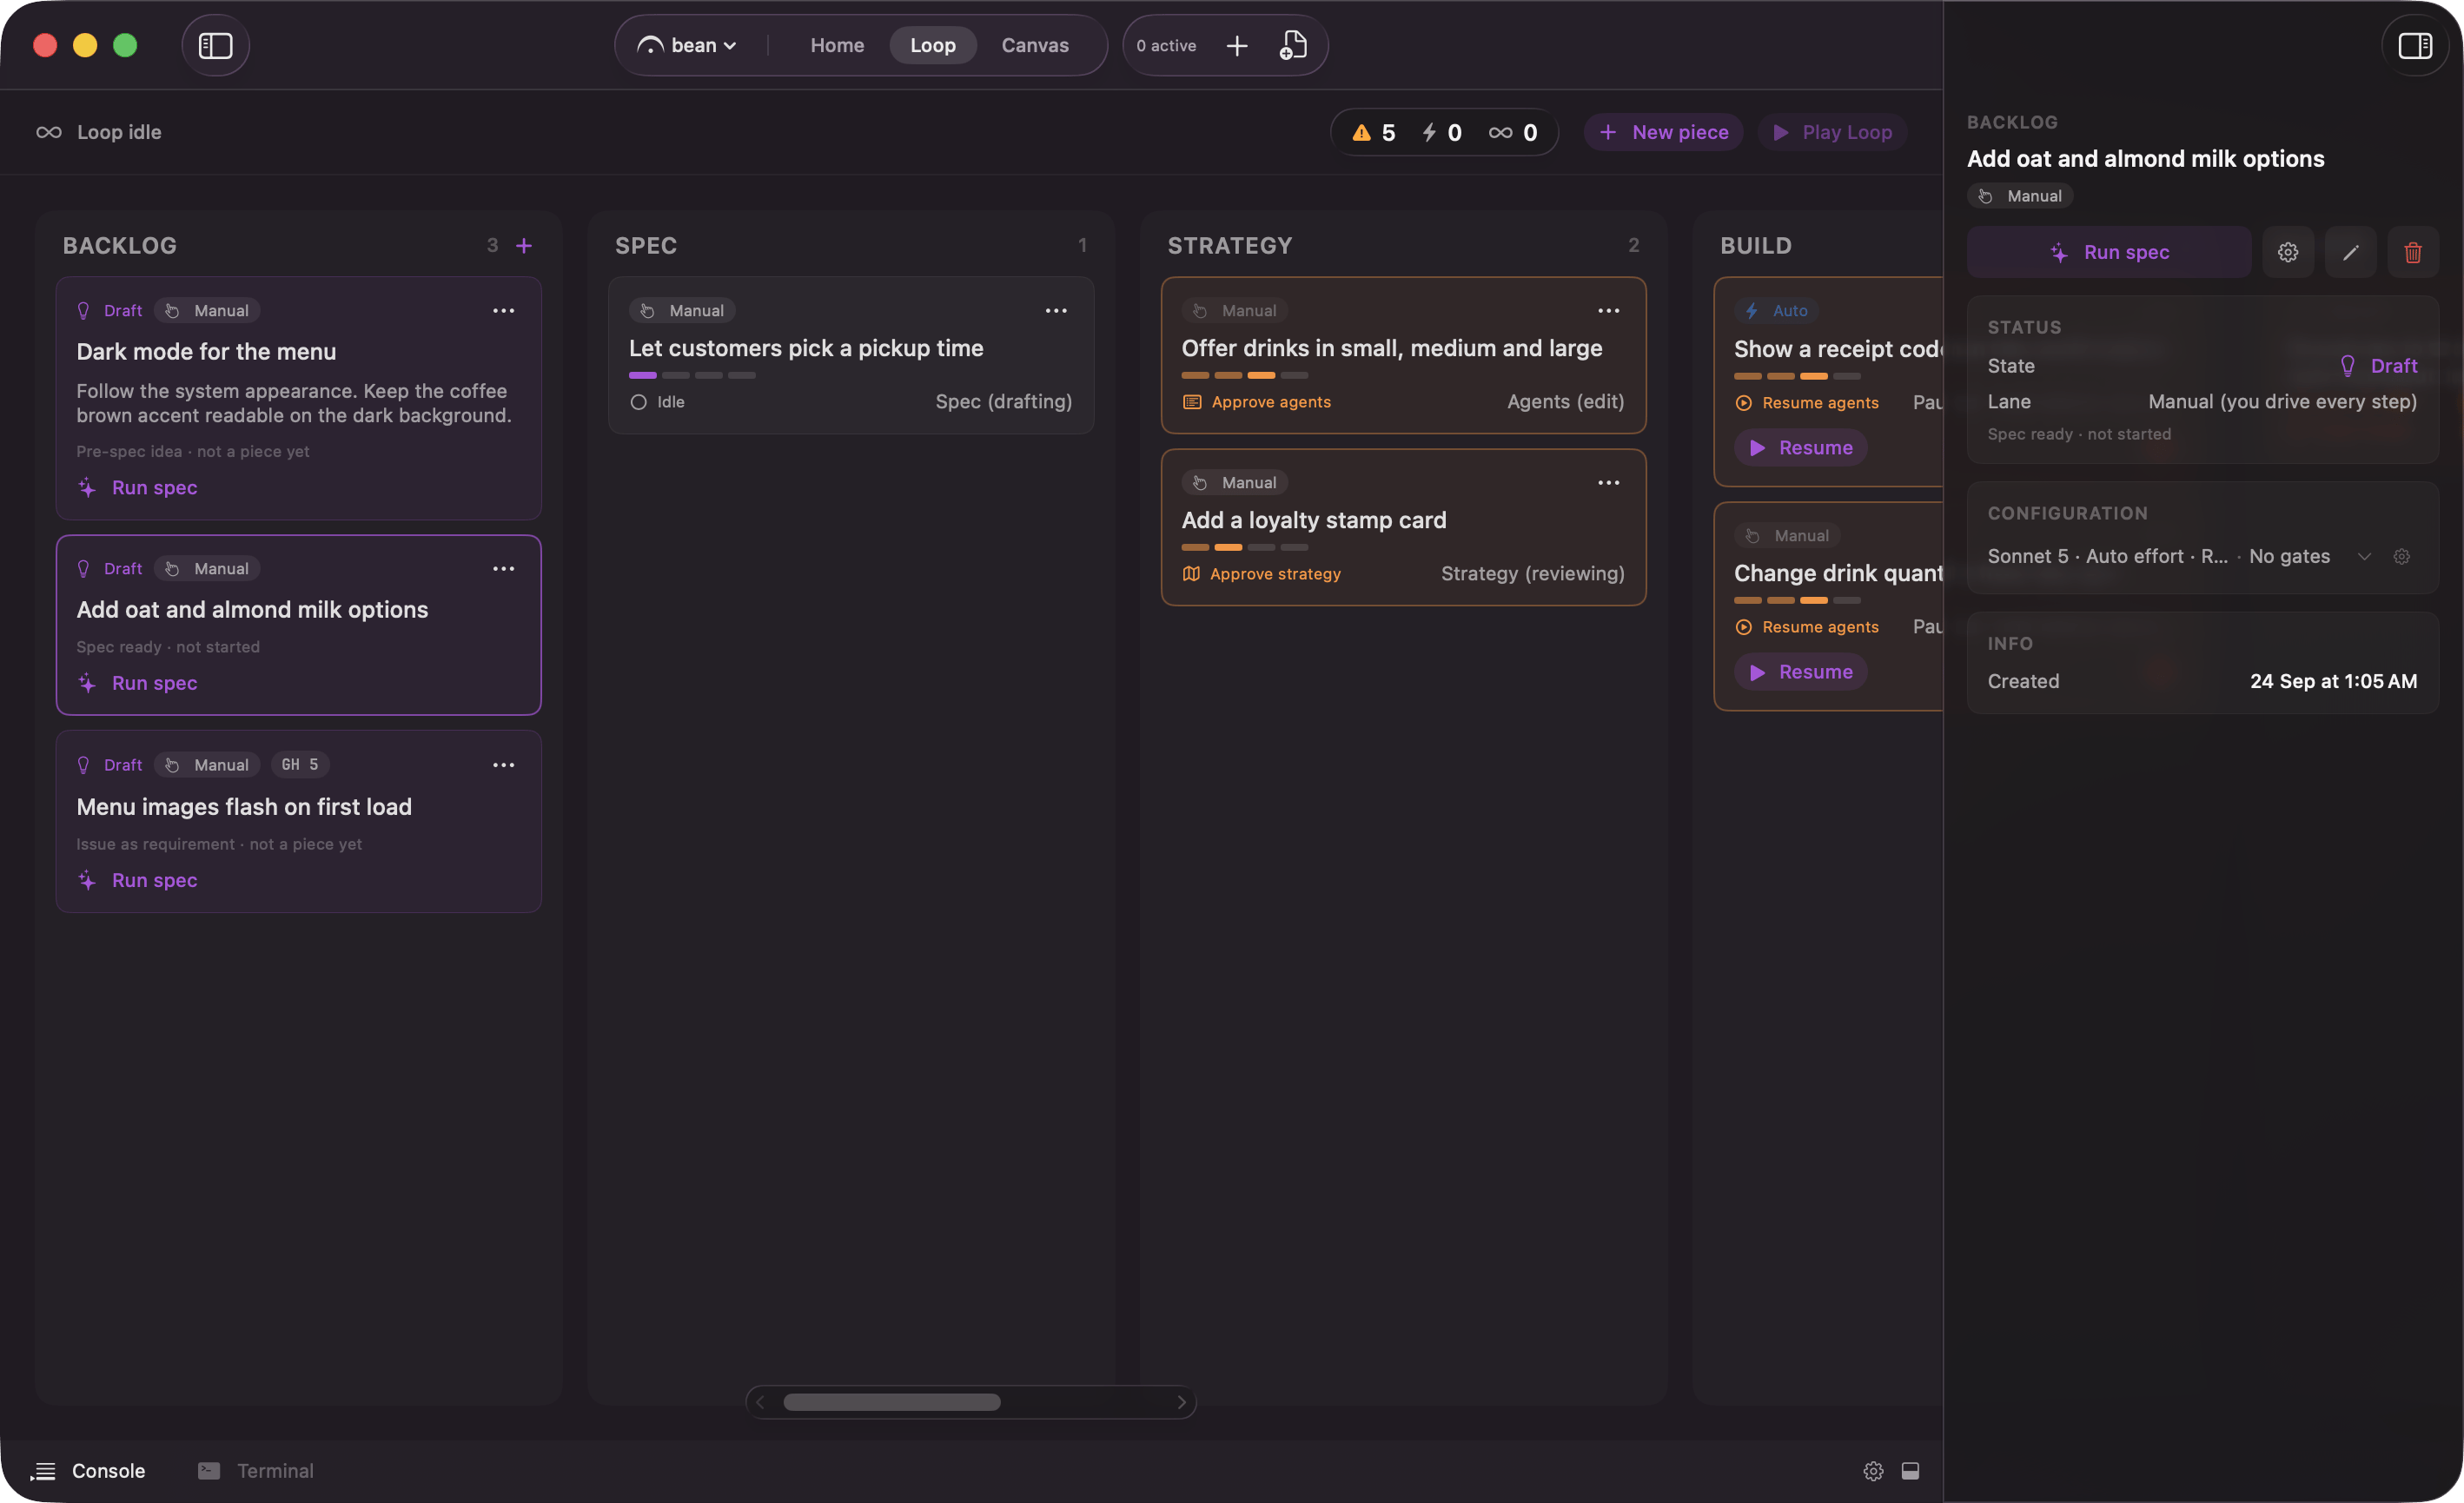
Task: Resume the Change drink quantity piece
Action: point(1801,671)
